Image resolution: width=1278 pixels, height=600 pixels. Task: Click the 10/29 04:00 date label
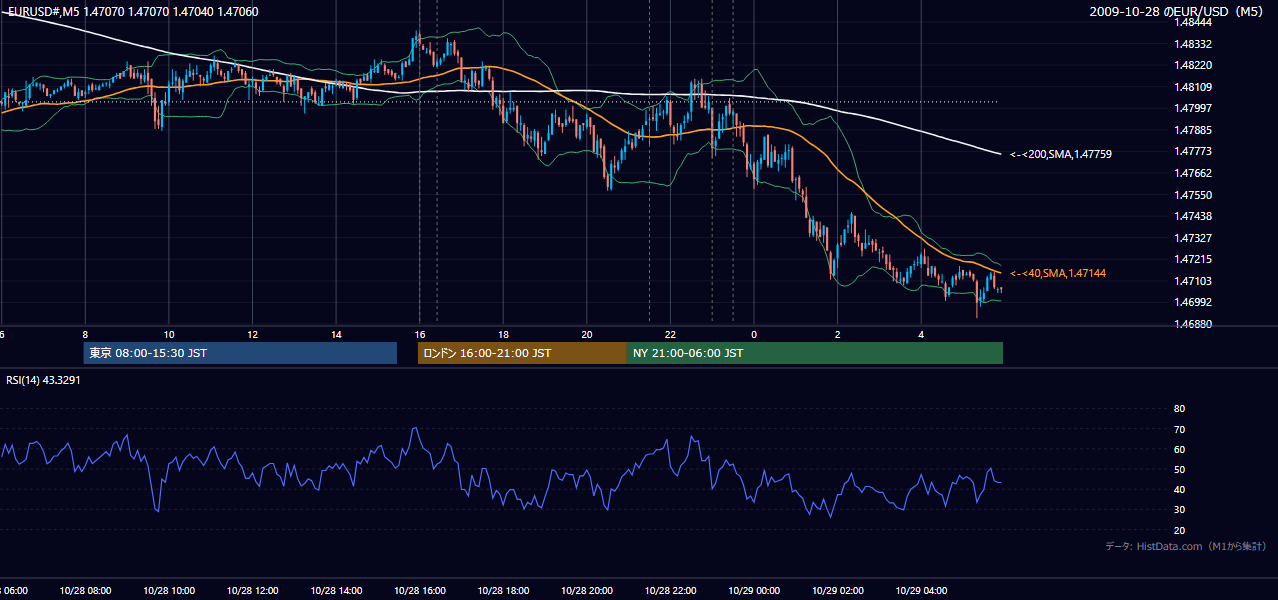(922, 590)
